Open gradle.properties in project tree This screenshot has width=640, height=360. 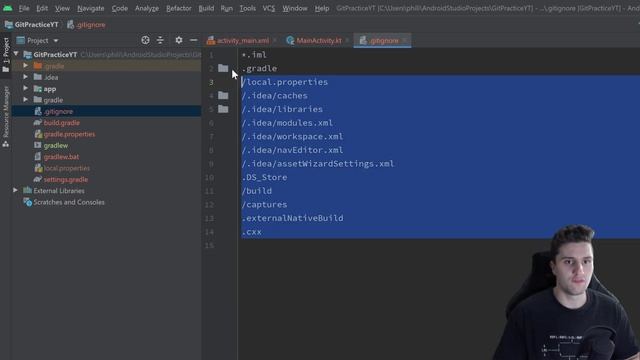[69, 134]
